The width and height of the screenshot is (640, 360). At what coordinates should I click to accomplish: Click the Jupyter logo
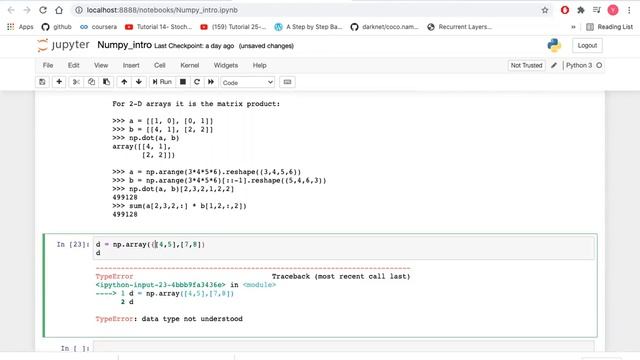coord(63,45)
